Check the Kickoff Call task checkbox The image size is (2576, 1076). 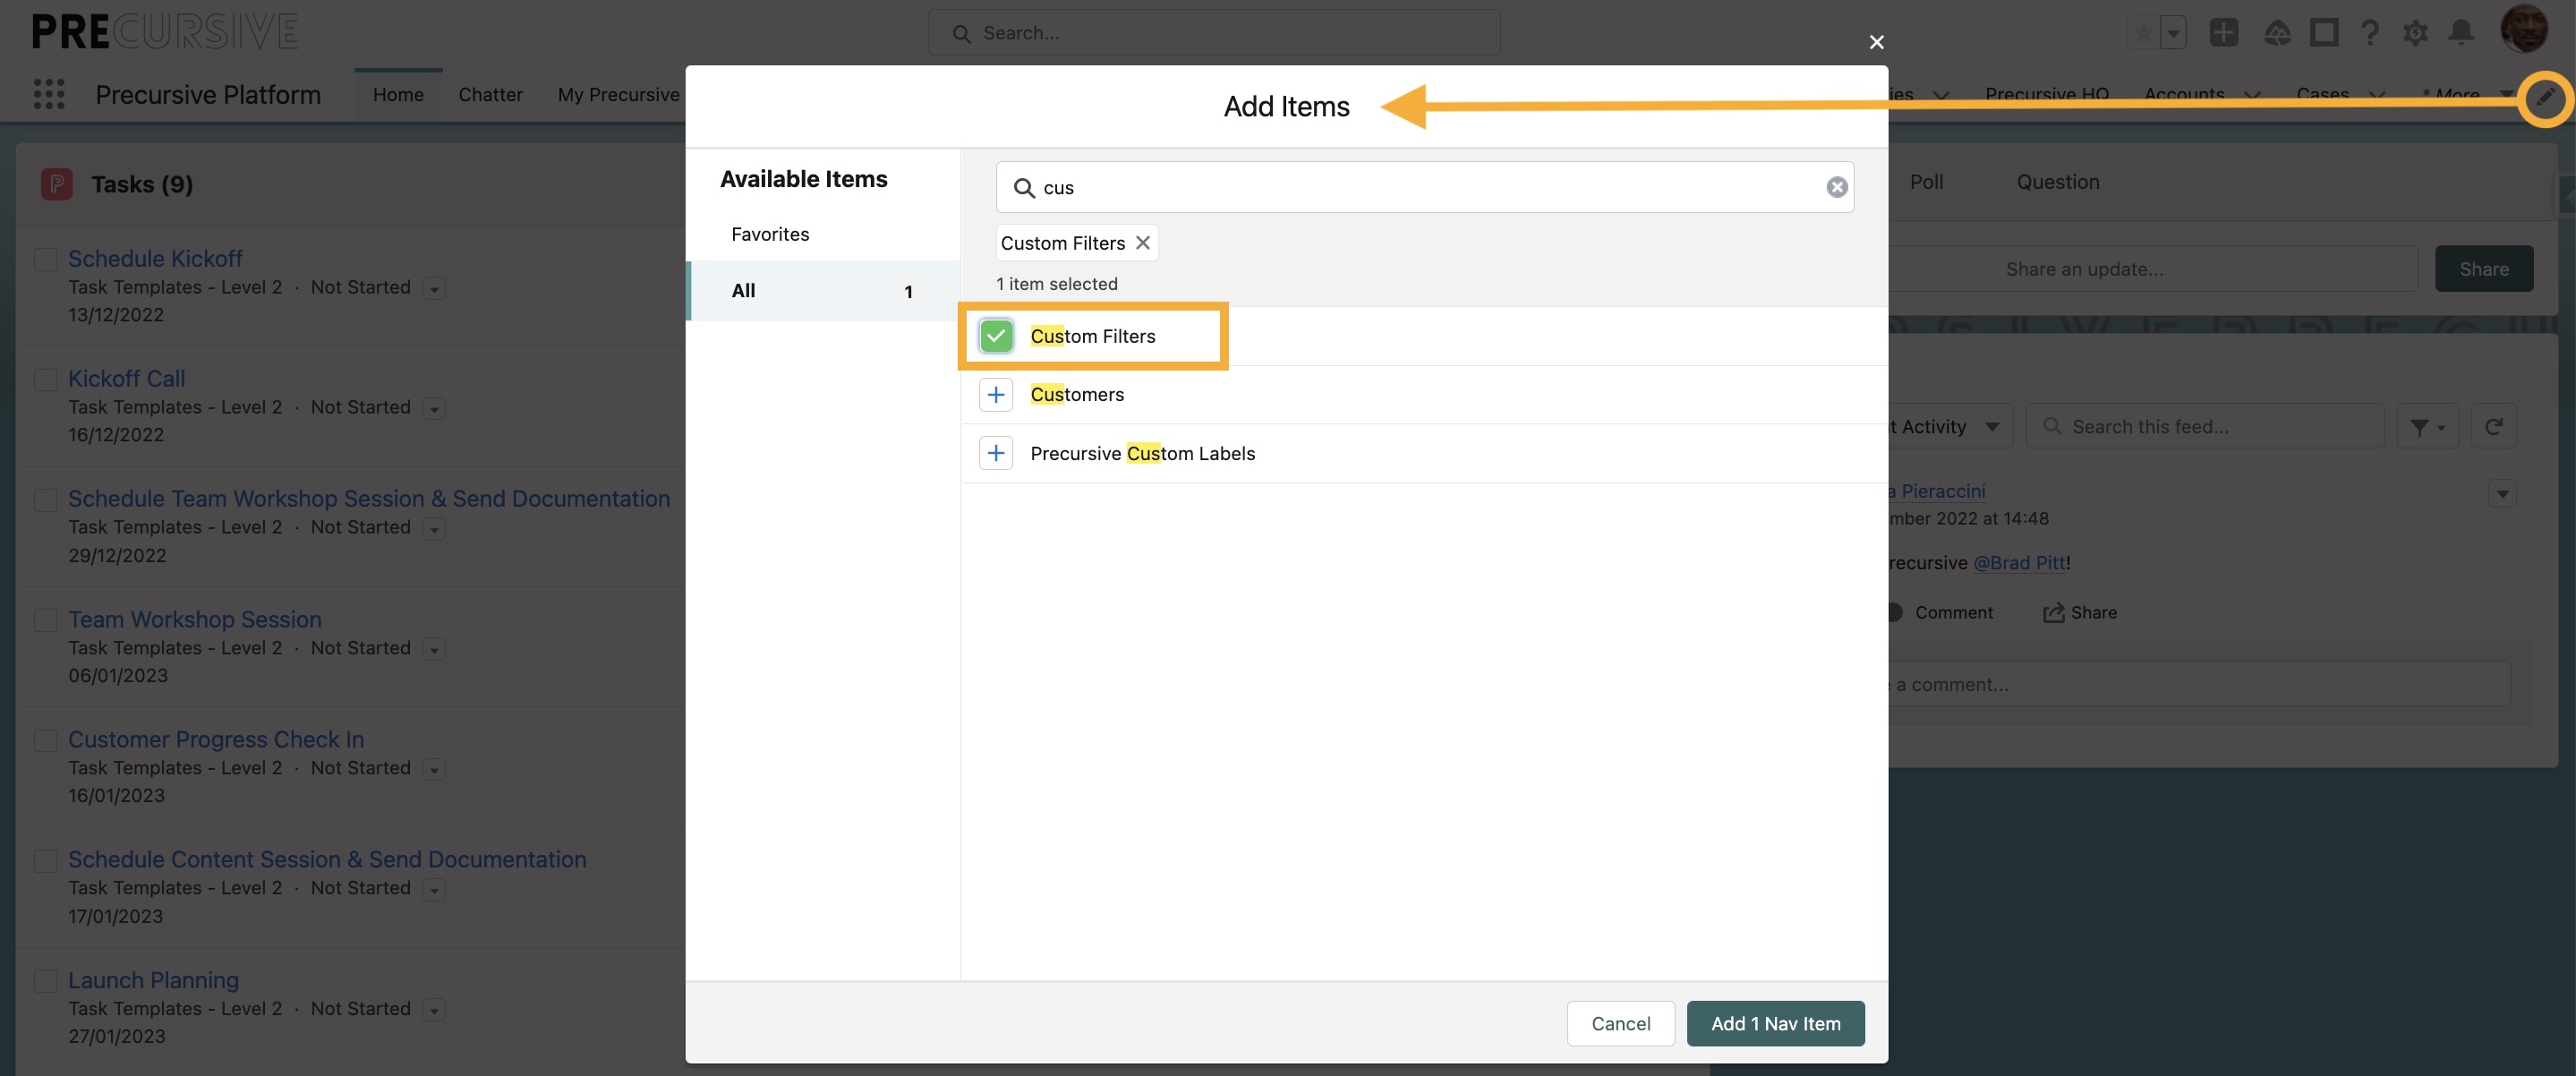46,379
